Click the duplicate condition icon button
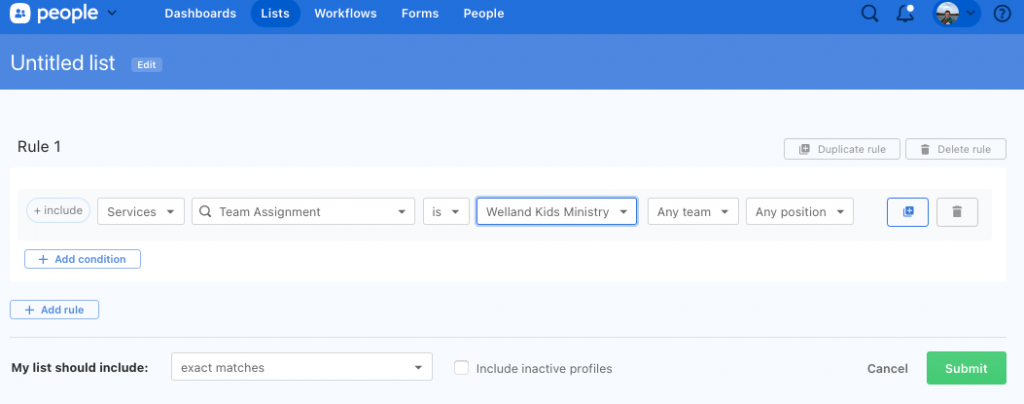The width and height of the screenshot is (1024, 404). click(907, 212)
